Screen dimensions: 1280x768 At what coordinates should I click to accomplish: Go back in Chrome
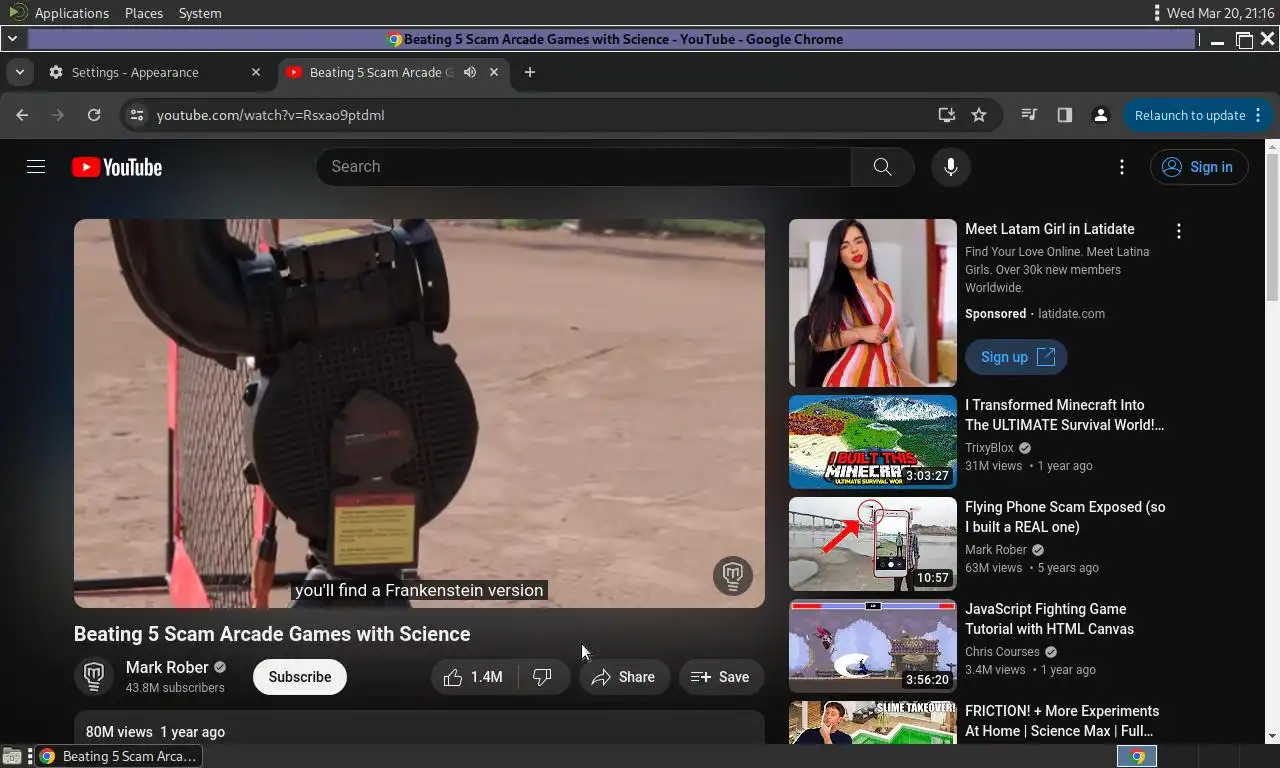click(x=22, y=115)
